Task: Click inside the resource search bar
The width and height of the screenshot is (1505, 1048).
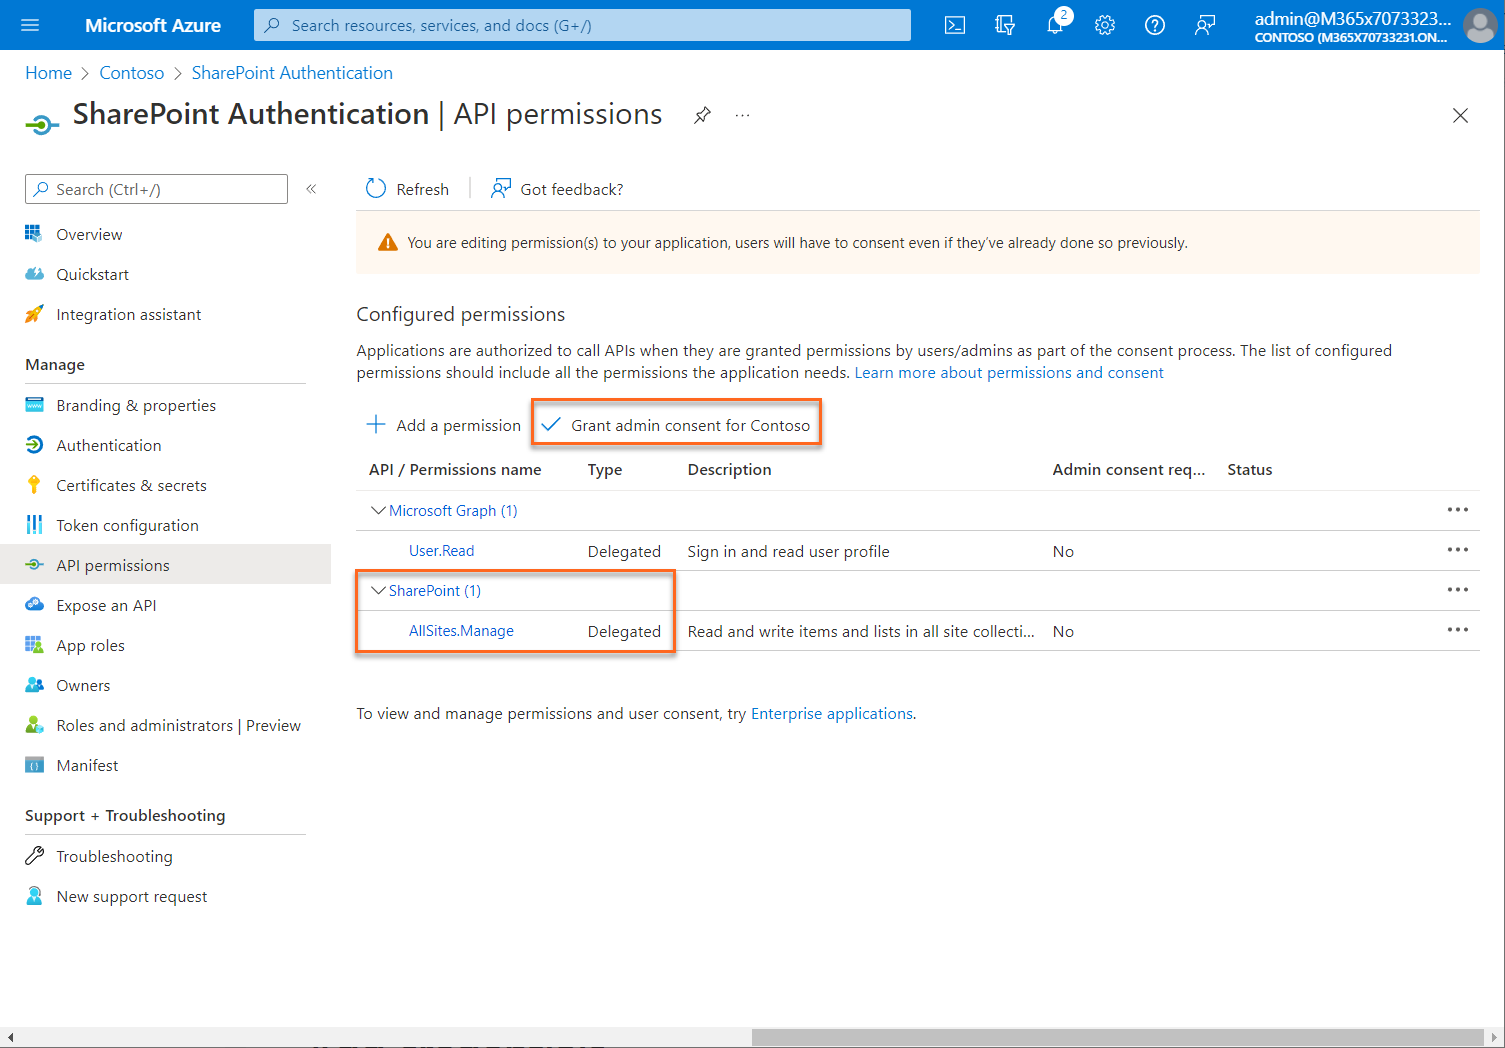Action: [580, 25]
